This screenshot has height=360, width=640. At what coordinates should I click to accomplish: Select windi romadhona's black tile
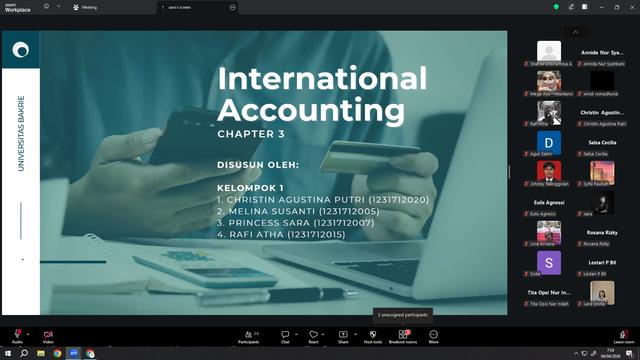coord(602,81)
